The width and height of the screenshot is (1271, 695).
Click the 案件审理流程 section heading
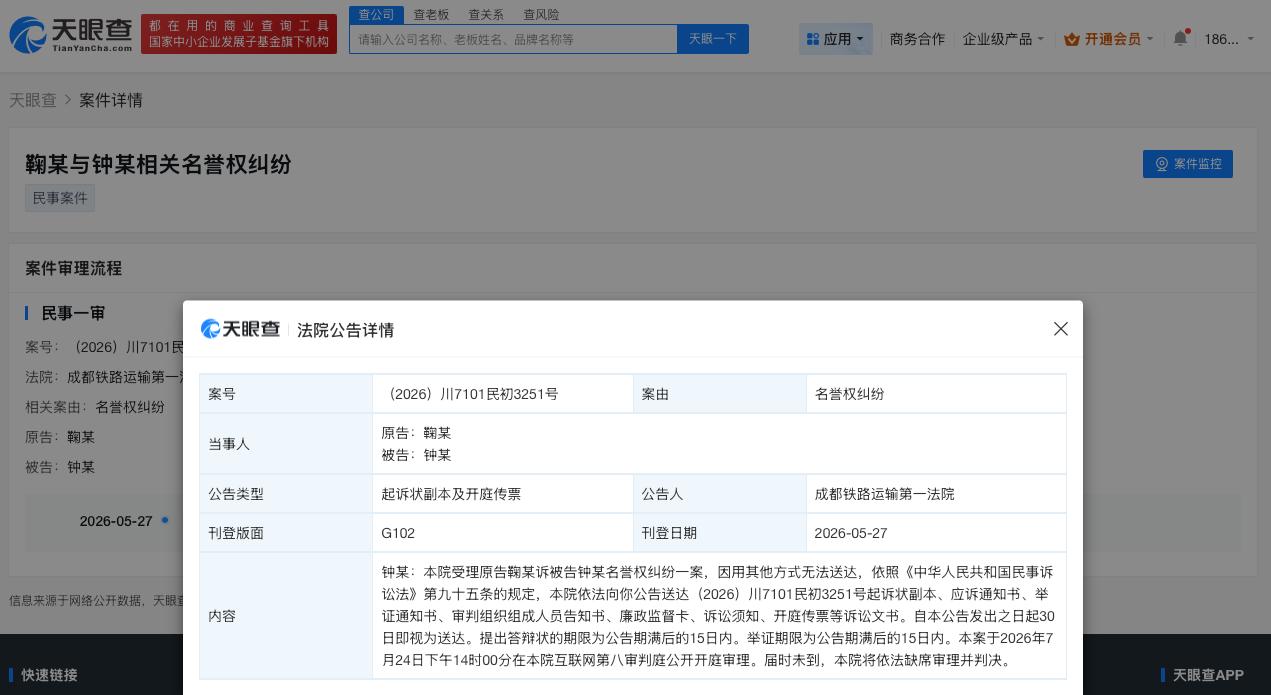coord(73,268)
